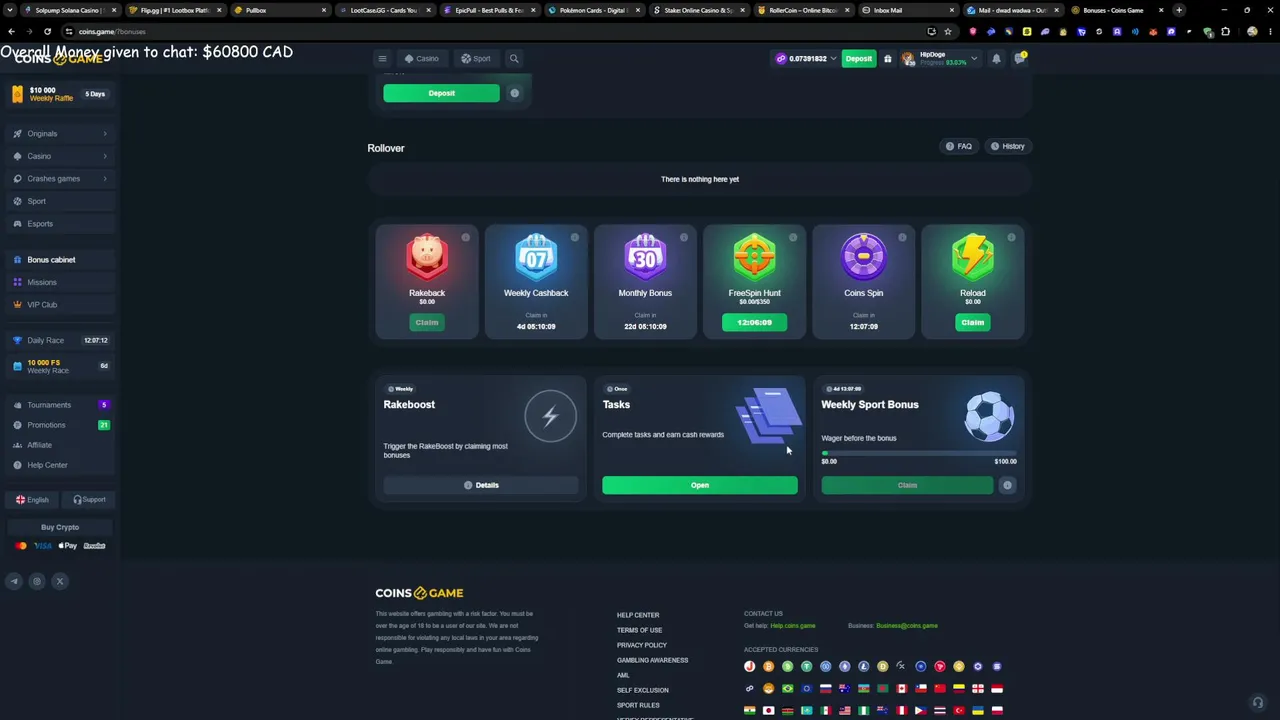Screen dimensions: 1280x720
Task: Switch to the Casino section in the header
Action: (x=421, y=59)
